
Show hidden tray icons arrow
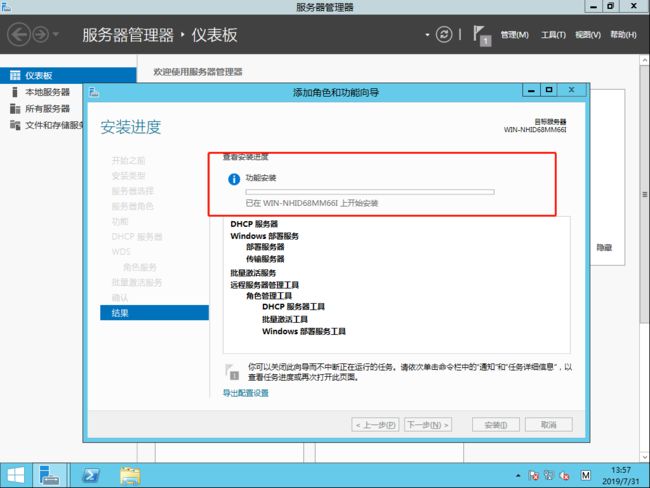pos(518,476)
